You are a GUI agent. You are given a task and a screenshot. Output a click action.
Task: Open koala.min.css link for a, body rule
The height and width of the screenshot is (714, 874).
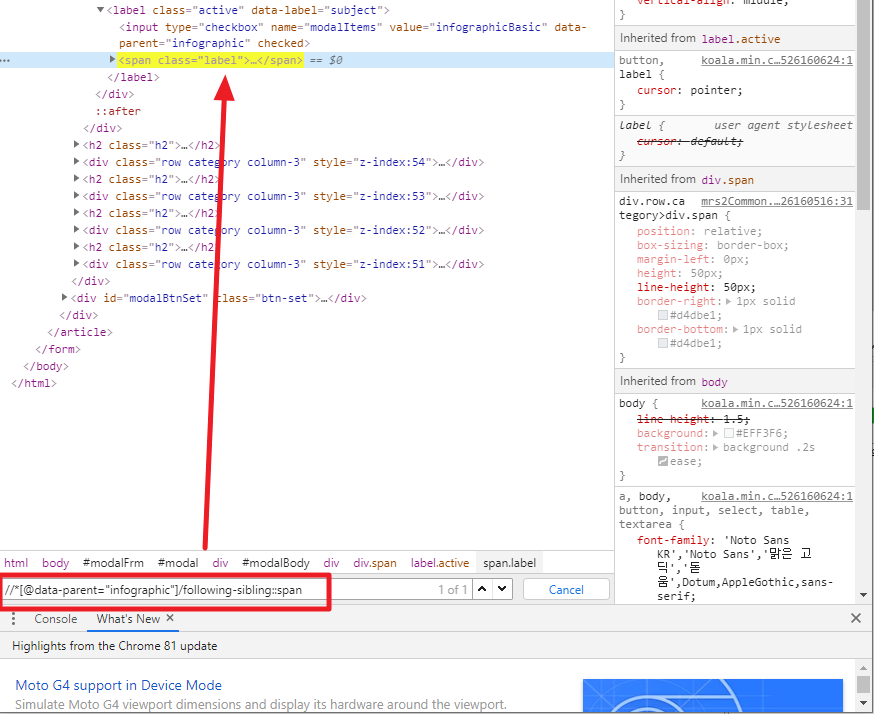tap(776, 496)
